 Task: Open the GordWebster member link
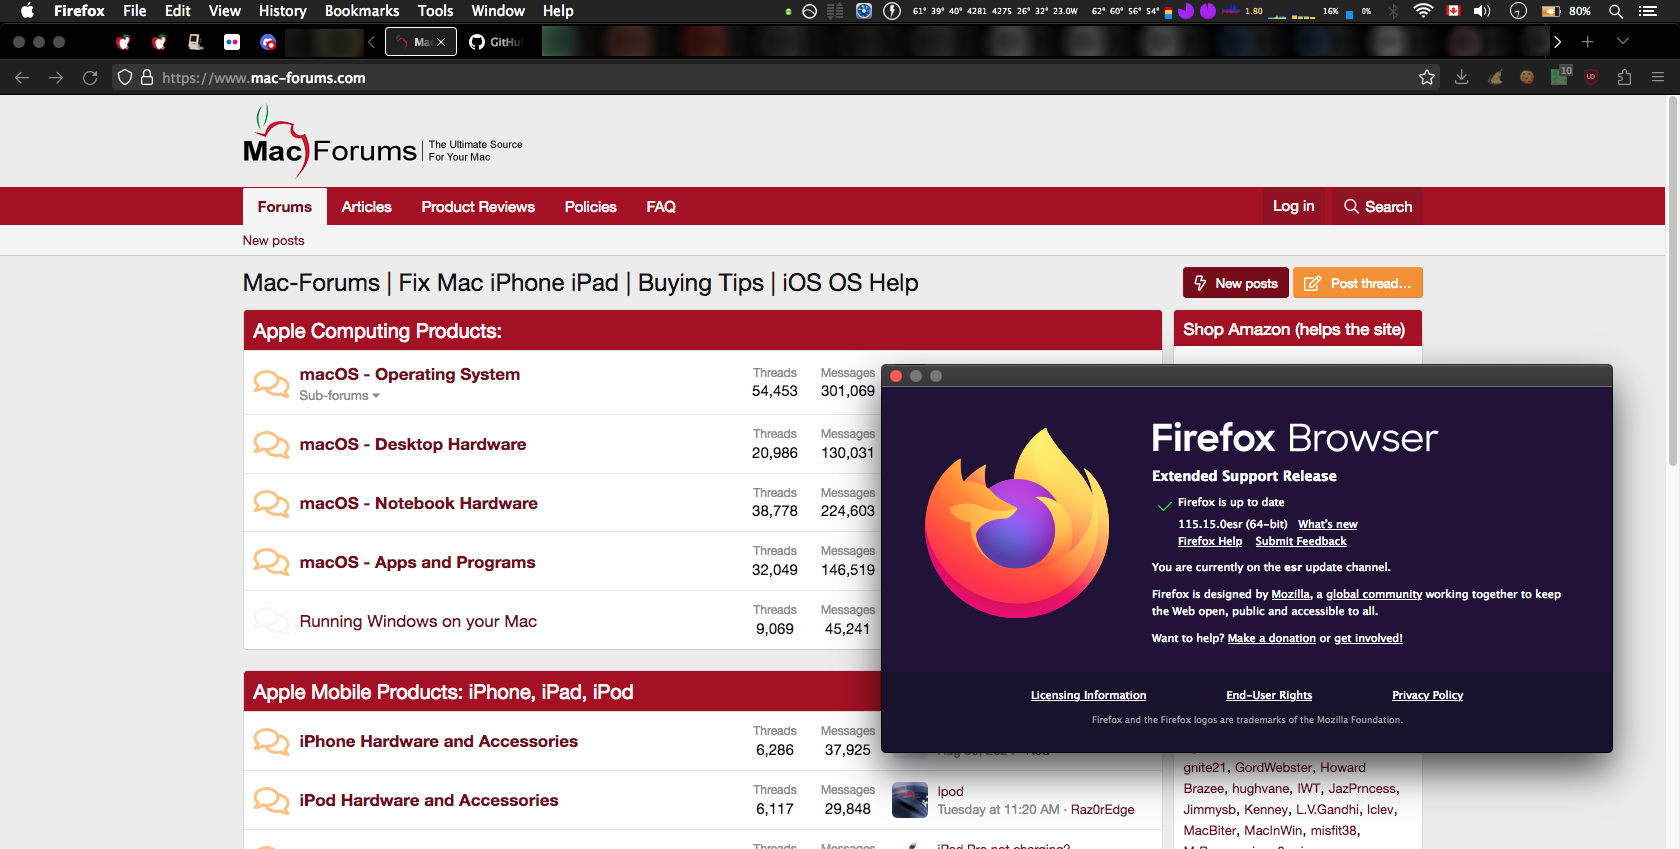click(x=1273, y=768)
